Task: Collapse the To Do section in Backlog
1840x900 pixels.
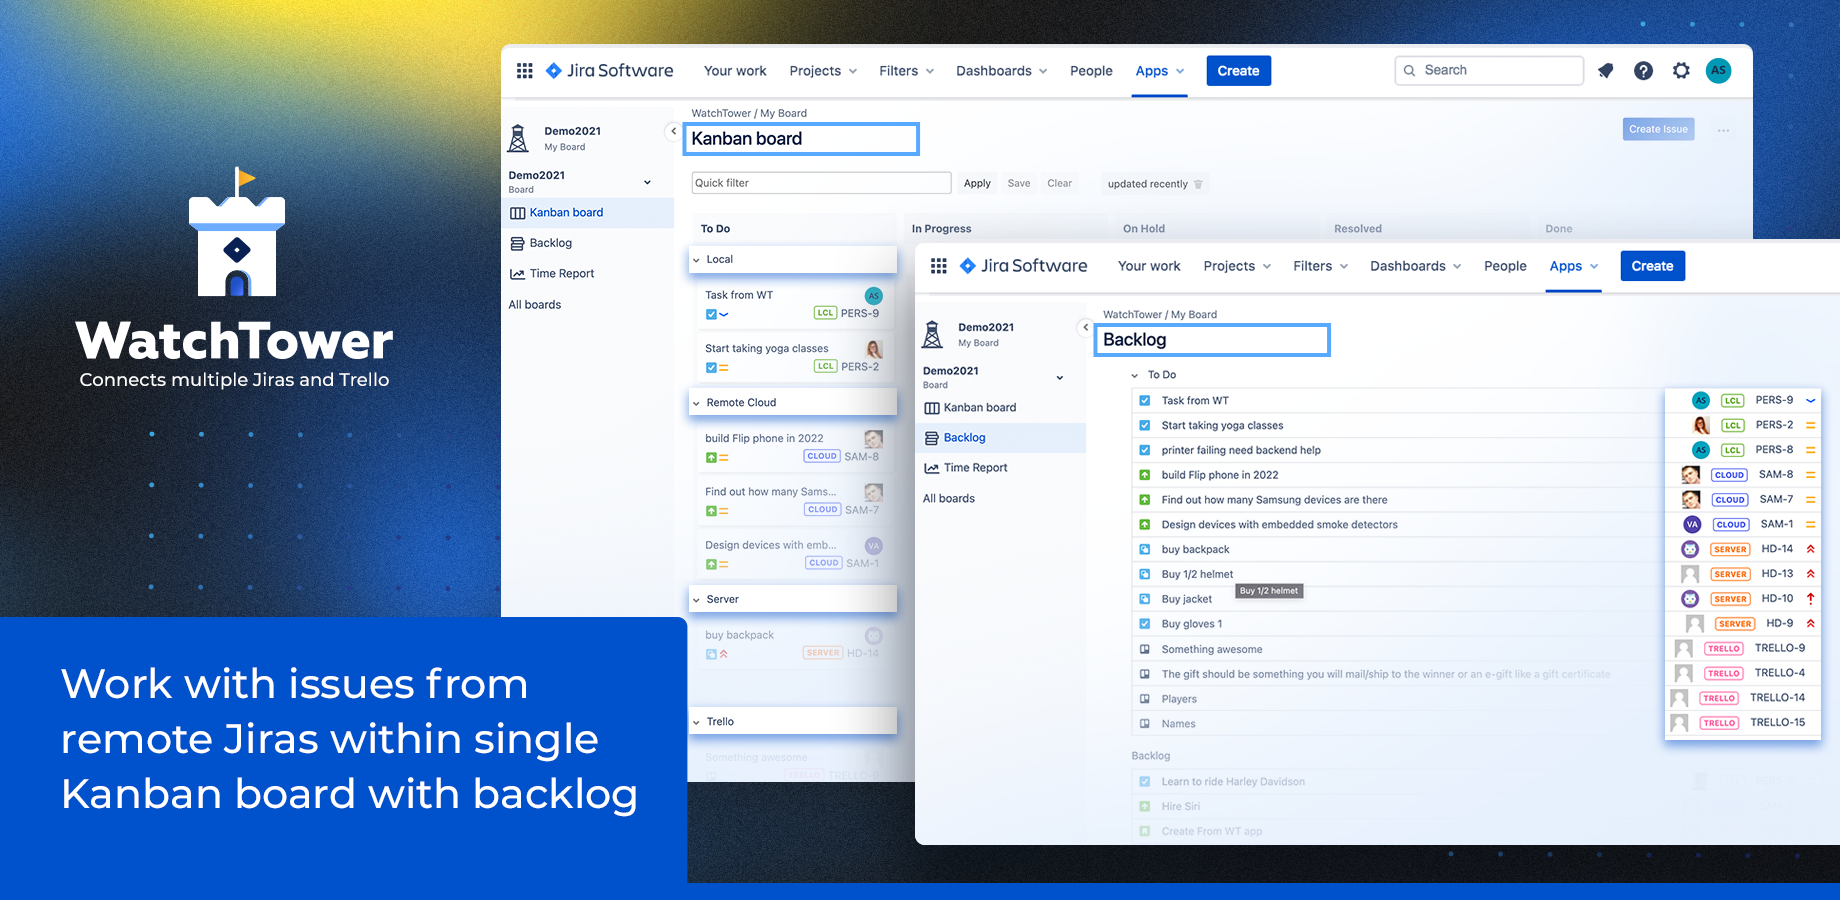Action: [1135, 375]
